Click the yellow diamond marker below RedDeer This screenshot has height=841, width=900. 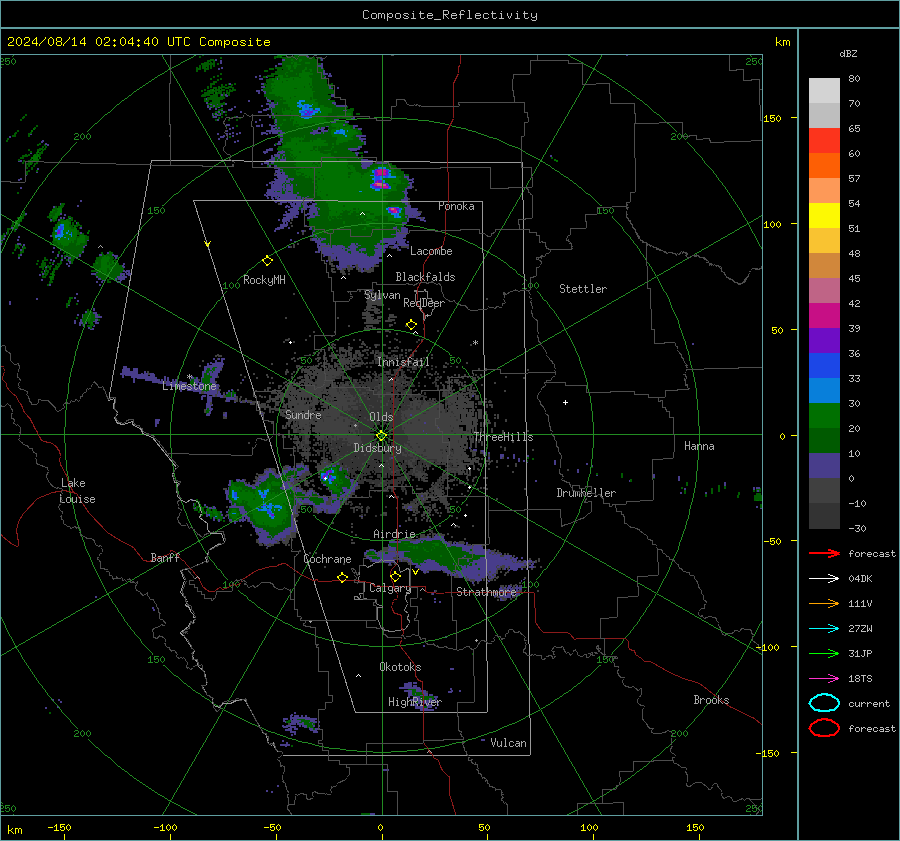(x=411, y=325)
